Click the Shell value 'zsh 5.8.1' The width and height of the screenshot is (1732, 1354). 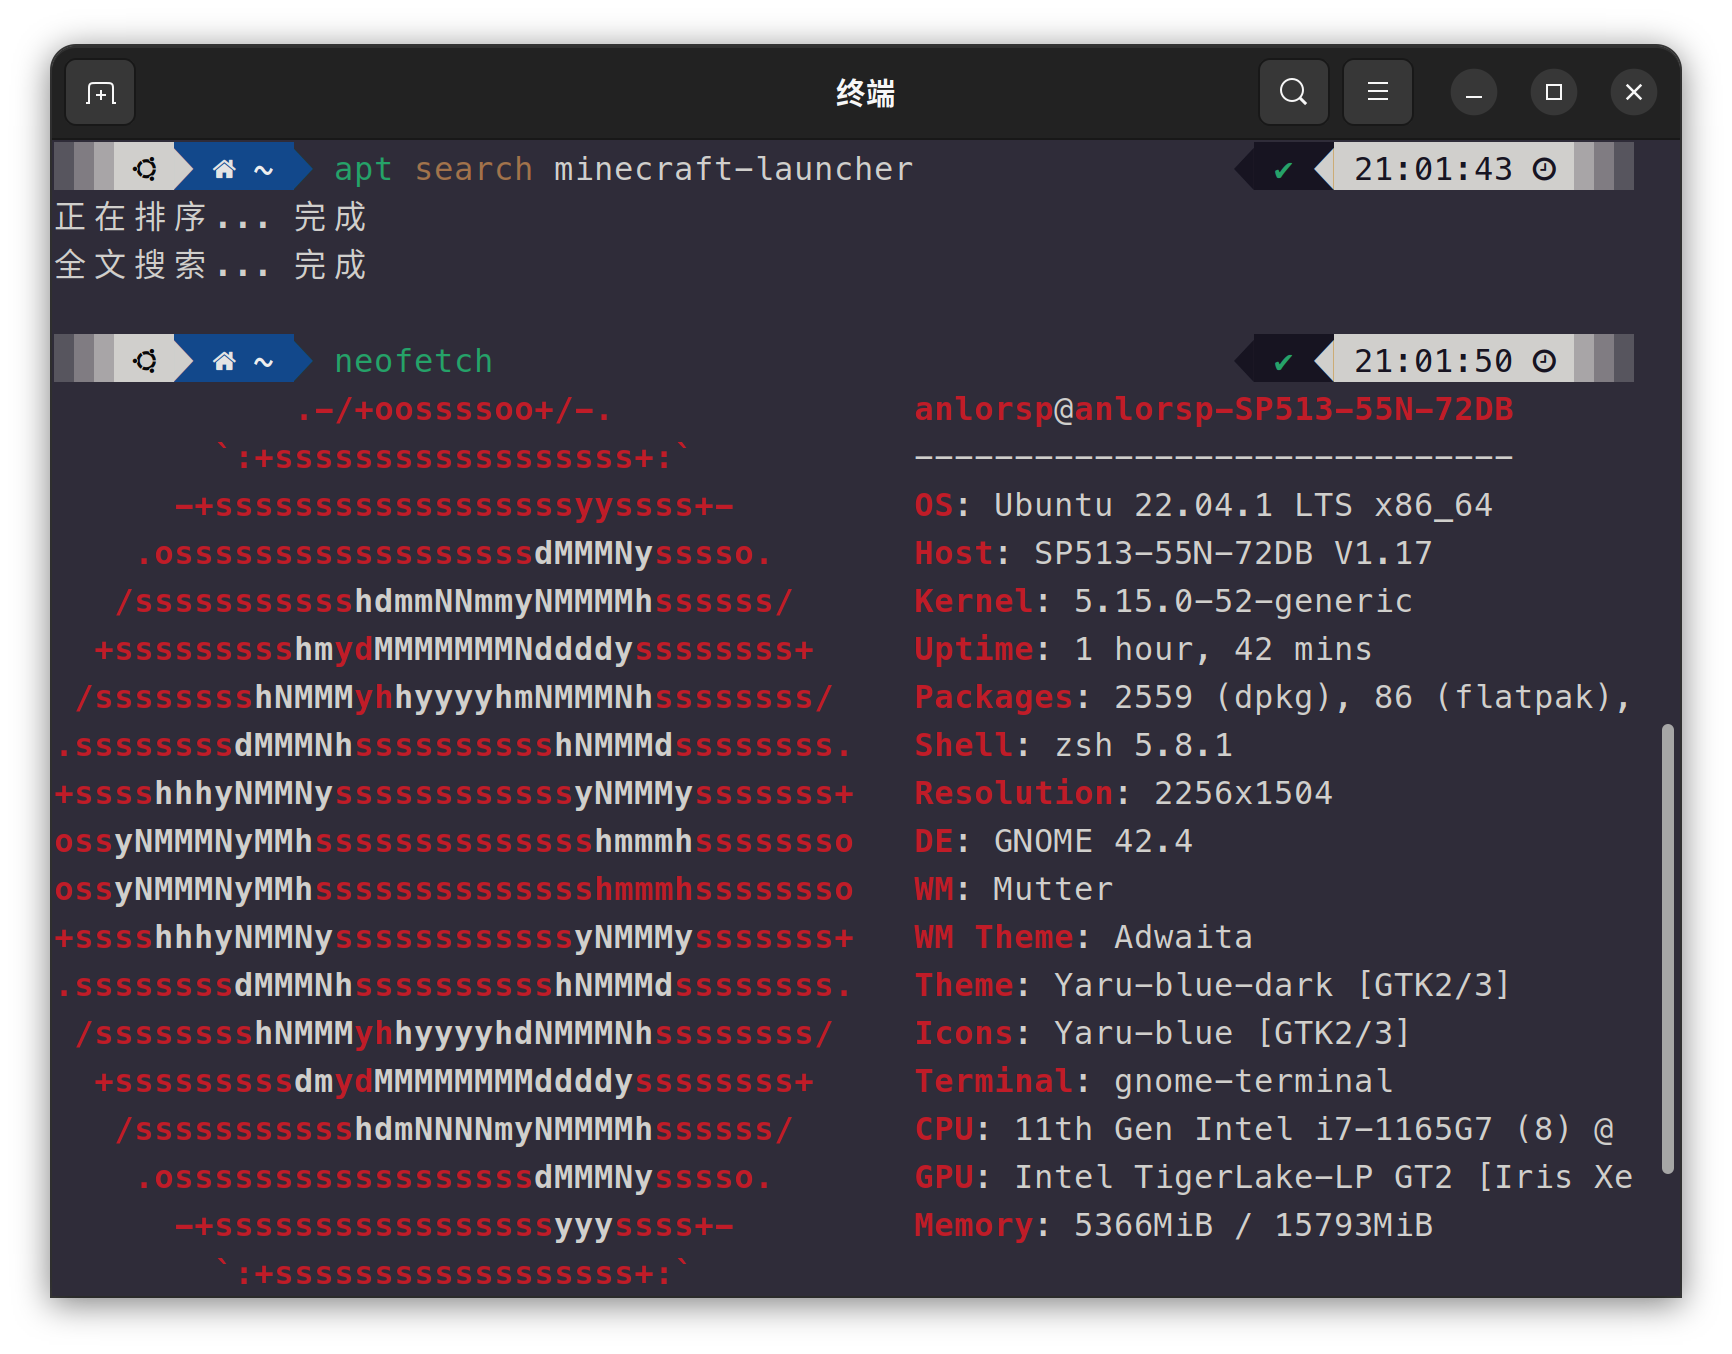click(x=1143, y=745)
